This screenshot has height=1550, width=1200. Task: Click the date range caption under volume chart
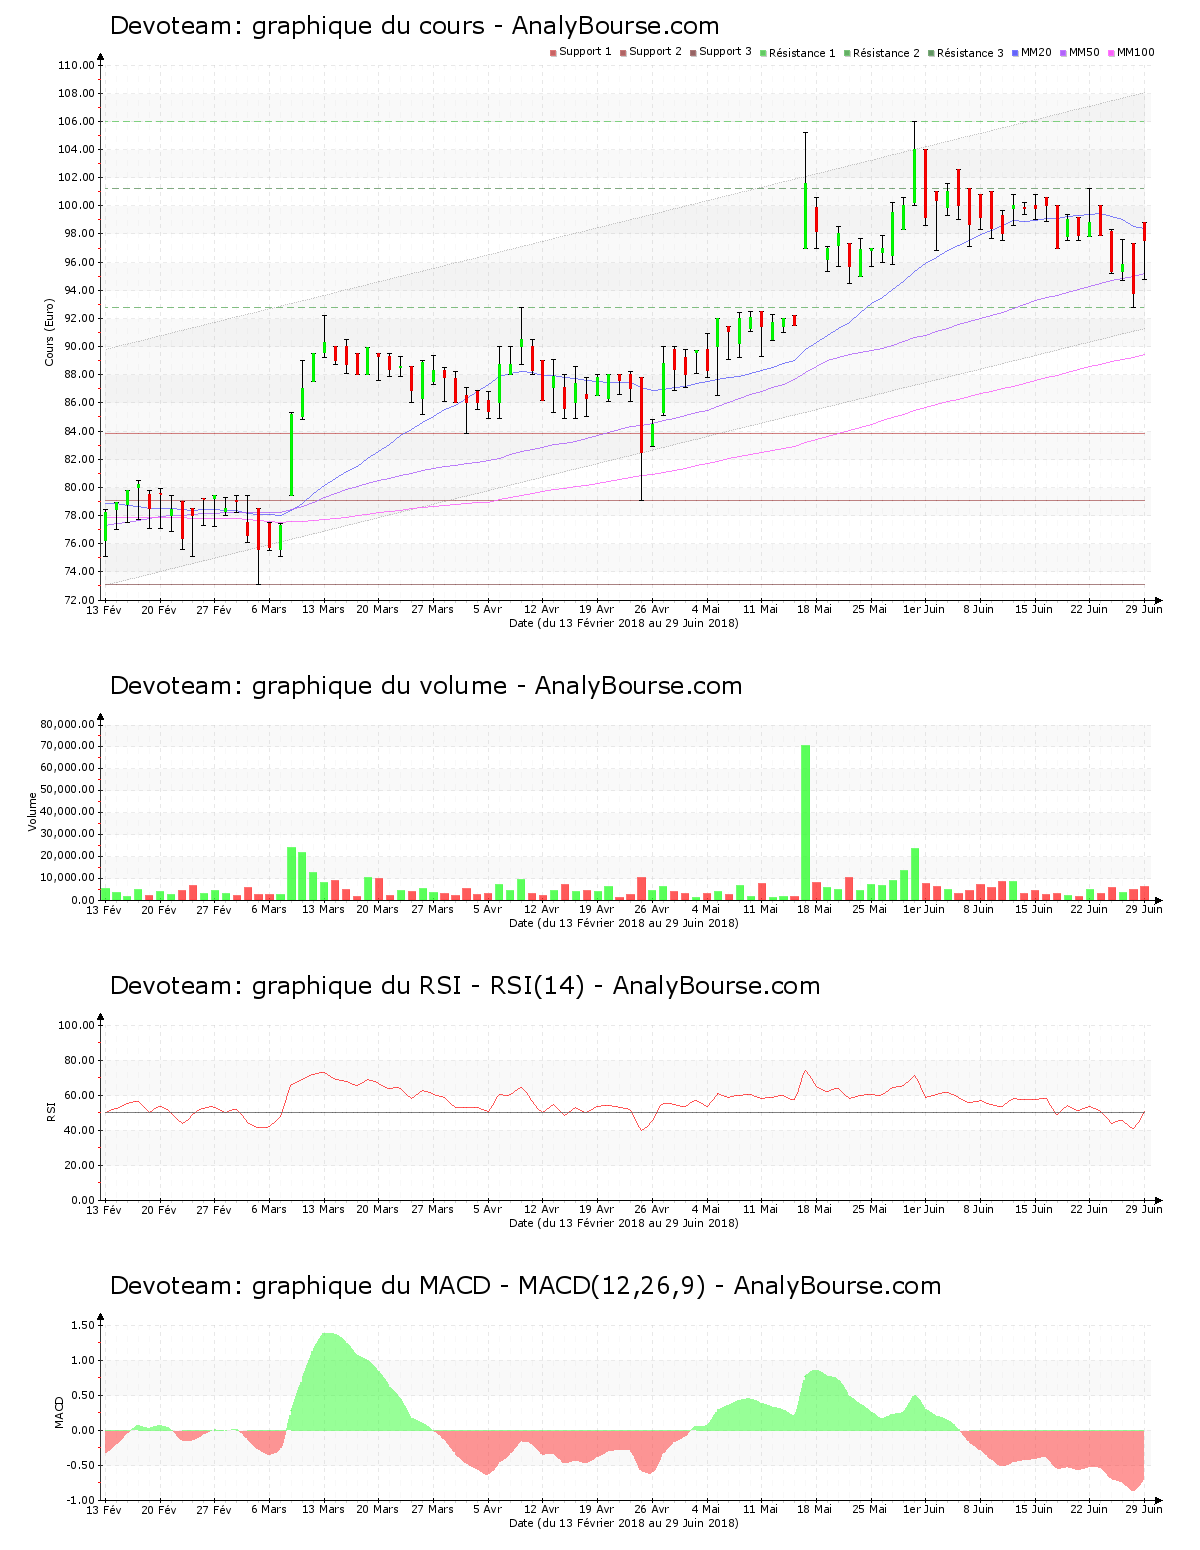click(624, 923)
